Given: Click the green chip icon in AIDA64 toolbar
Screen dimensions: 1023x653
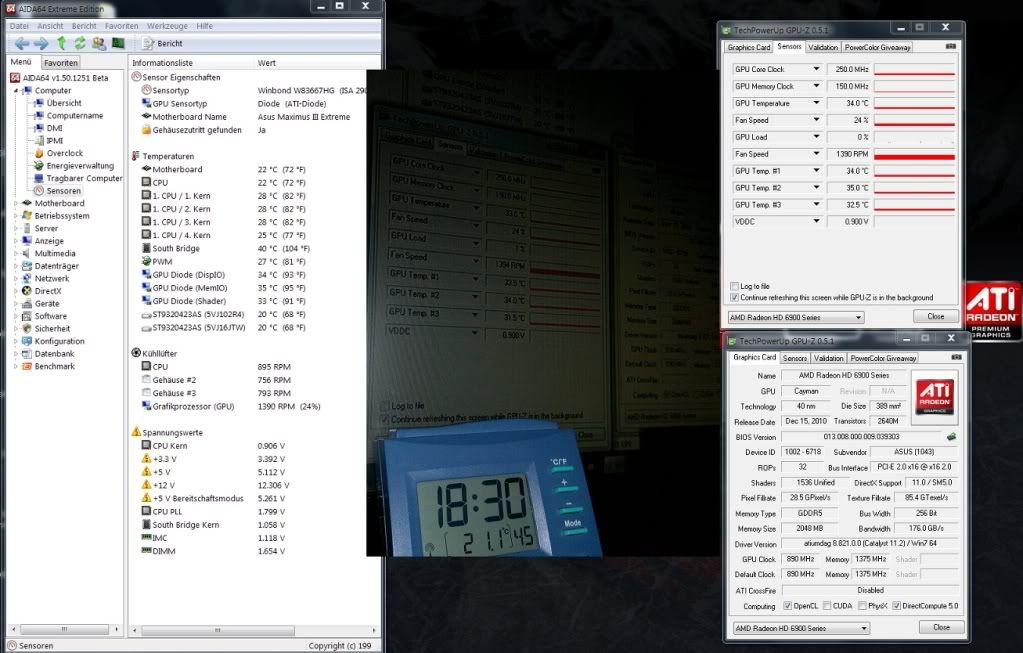Looking at the screenshot, I should click(x=118, y=43).
